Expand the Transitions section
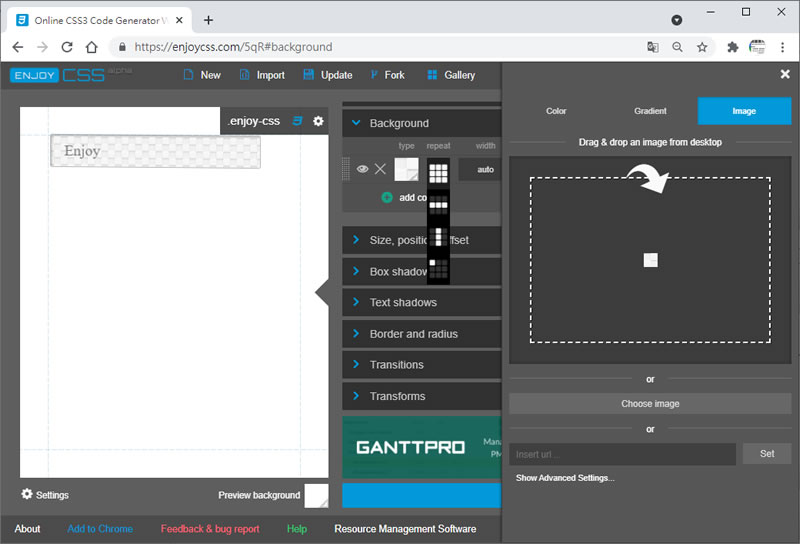This screenshot has height=544, width=800. [x=421, y=365]
